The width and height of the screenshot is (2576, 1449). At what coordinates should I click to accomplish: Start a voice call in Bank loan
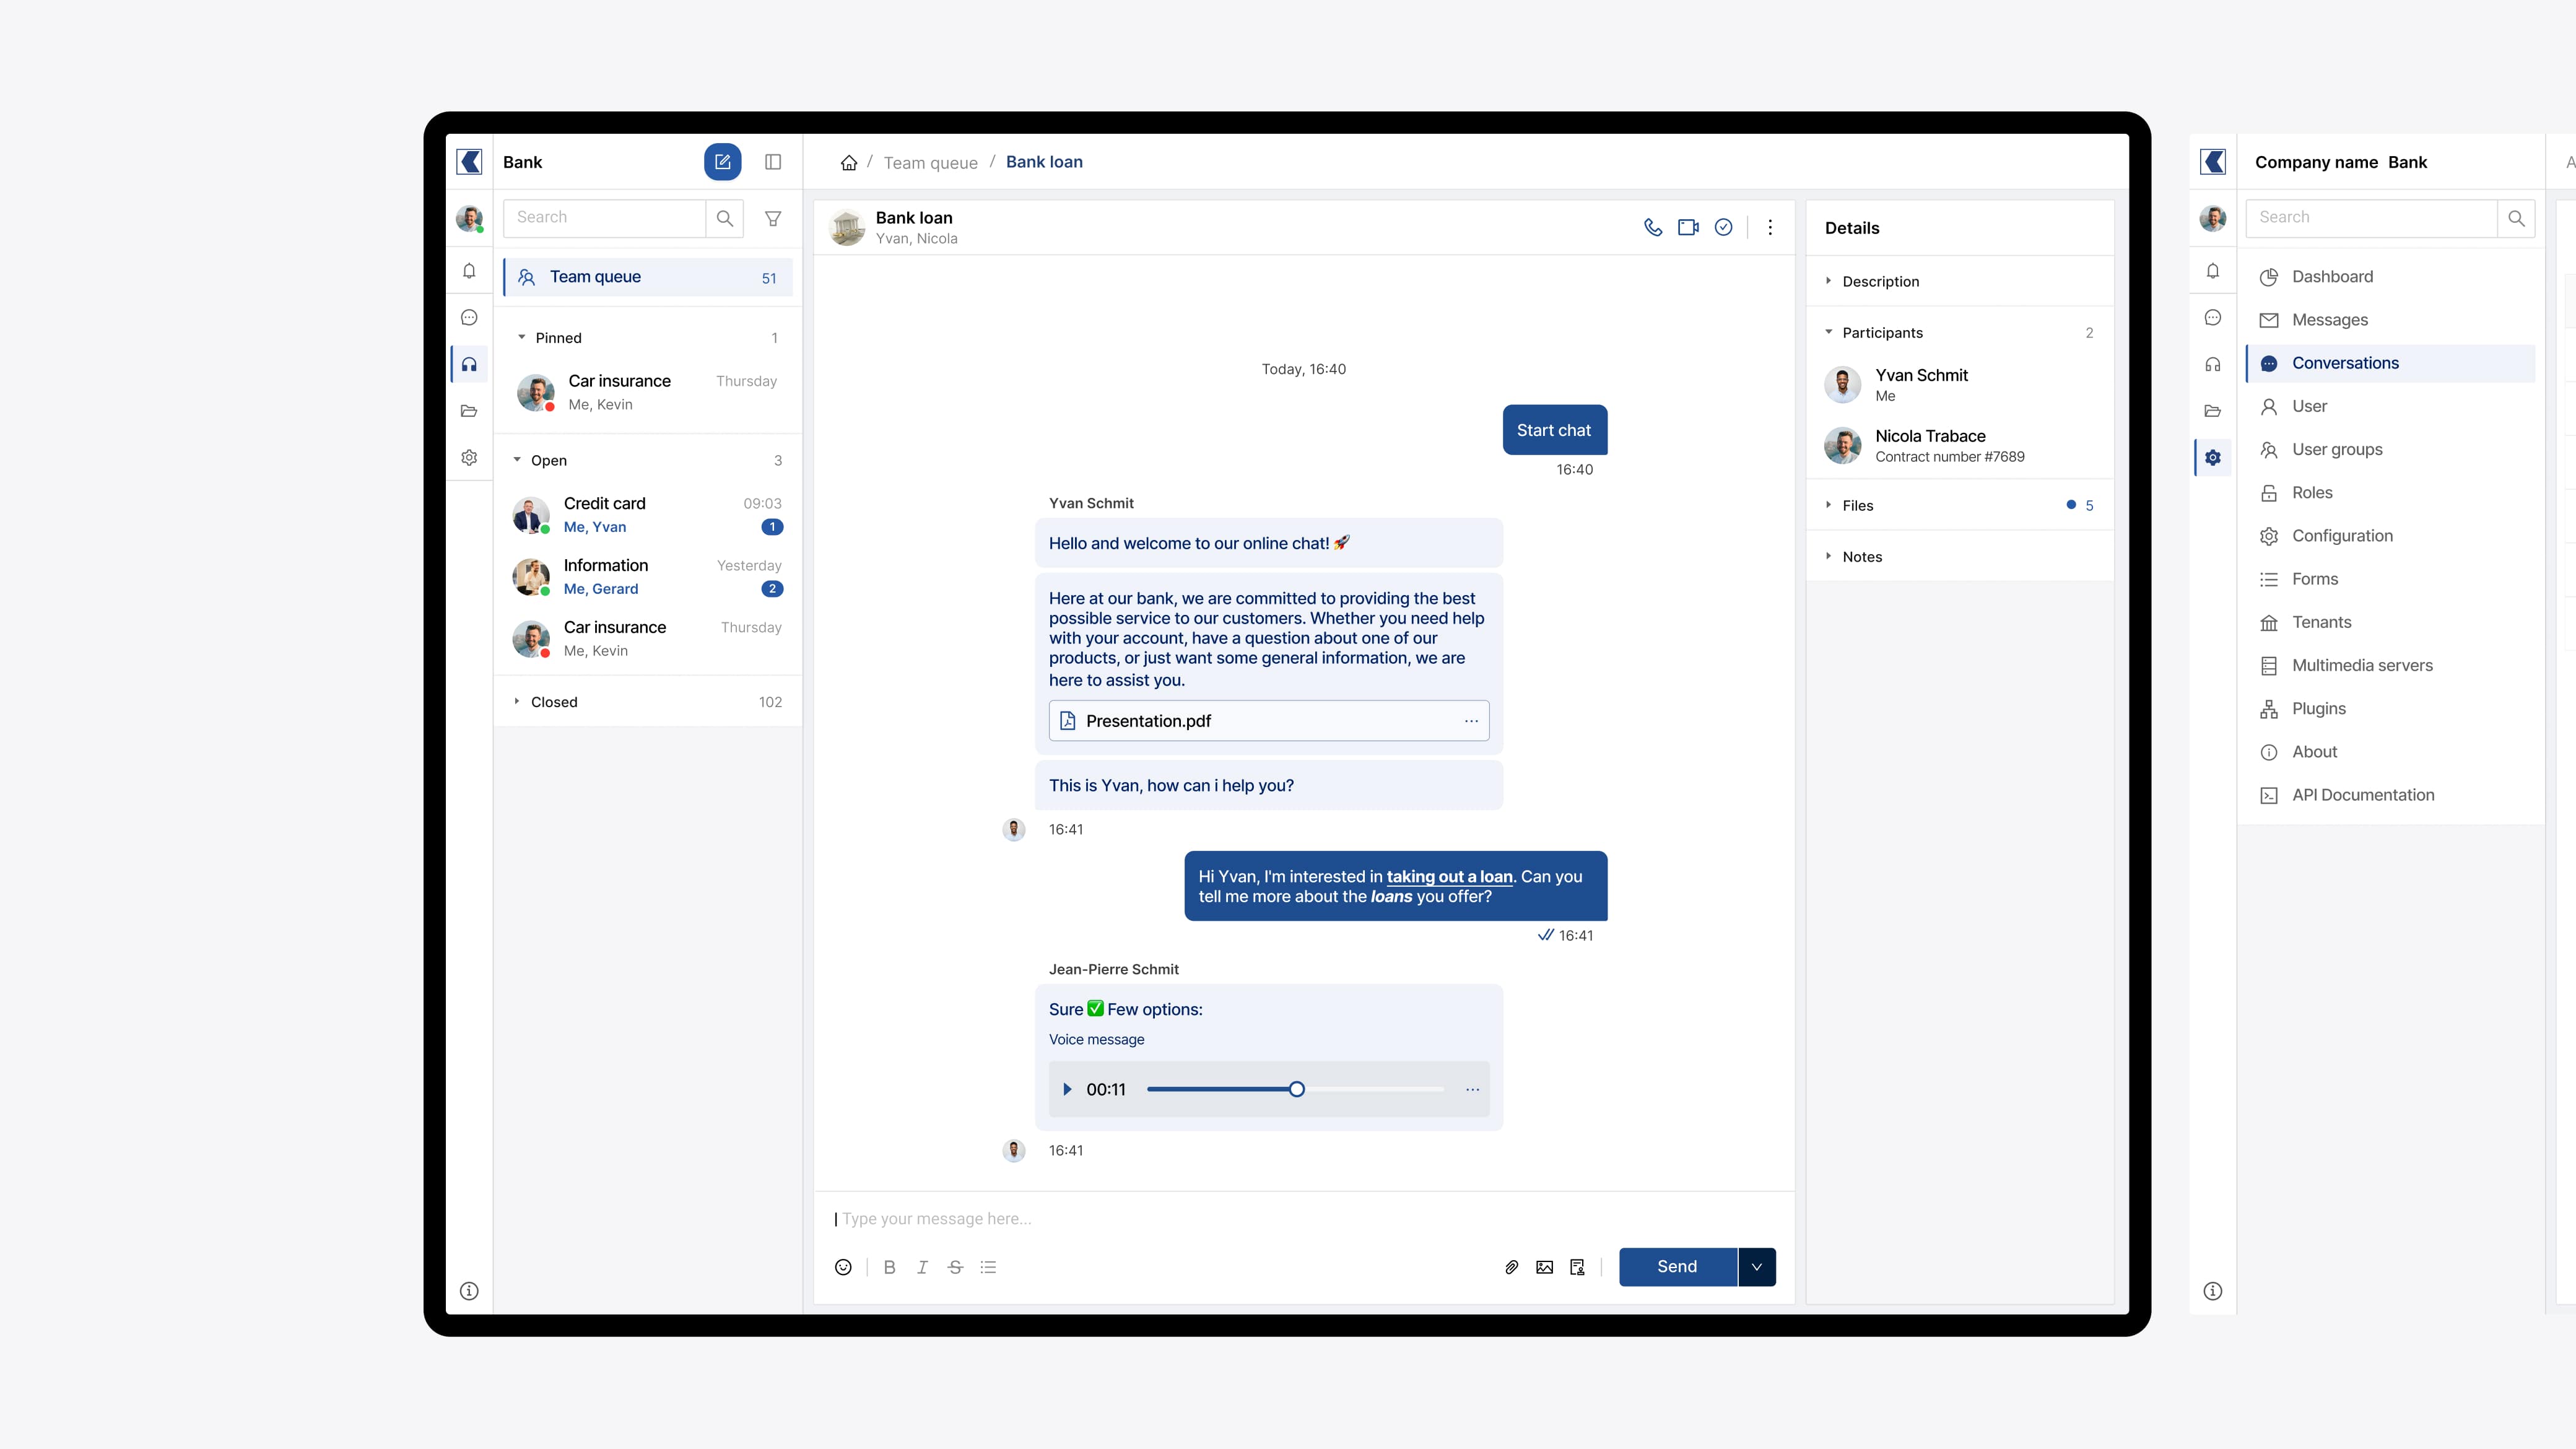pos(1653,227)
